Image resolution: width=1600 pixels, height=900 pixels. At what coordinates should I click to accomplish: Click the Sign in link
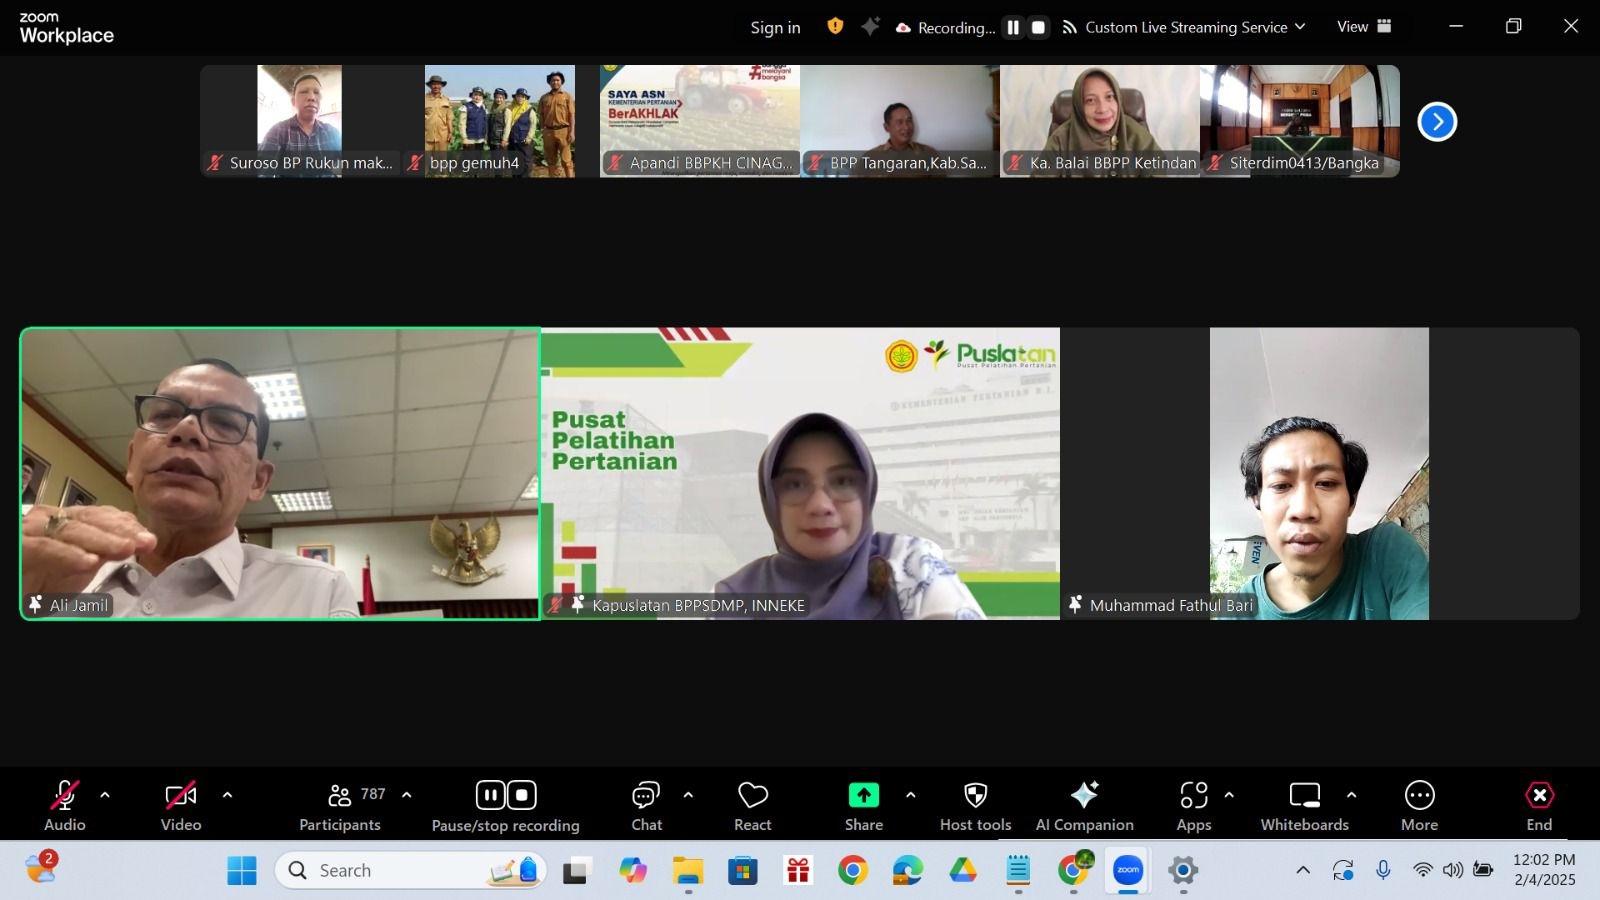[x=775, y=28]
